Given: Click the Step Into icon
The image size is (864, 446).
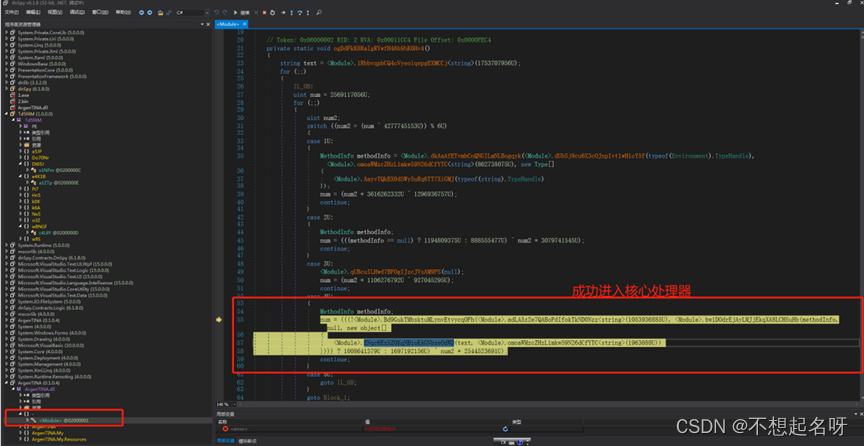Looking at the screenshot, I should [291, 12].
